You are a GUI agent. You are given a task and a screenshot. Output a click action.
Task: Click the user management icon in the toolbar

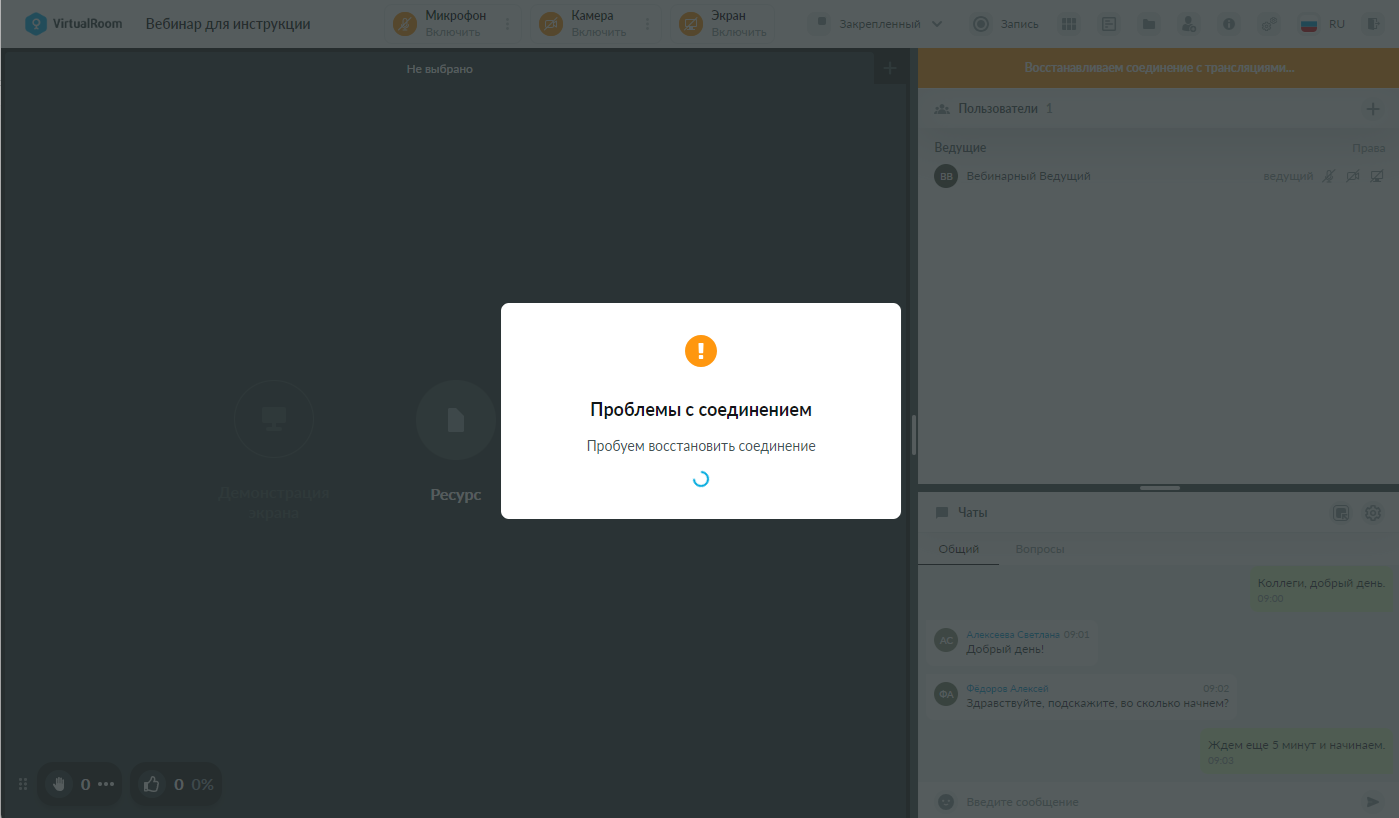coord(1188,24)
